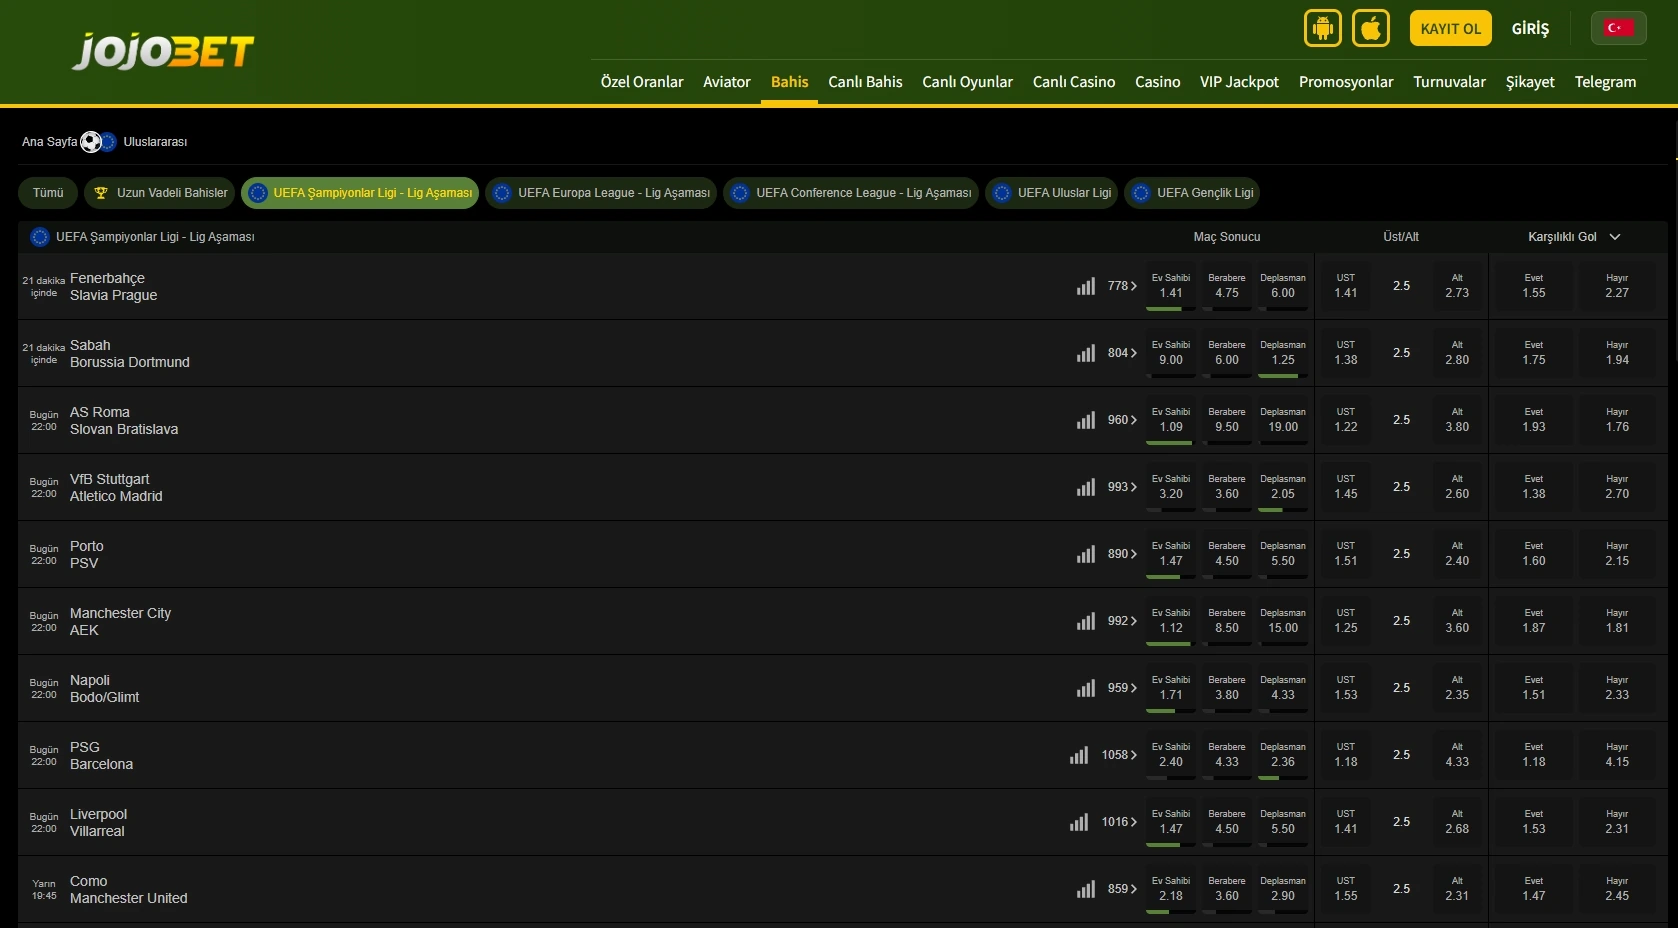Open statistics bars icon for Liverpool match
Image resolution: width=1678 pixels, height=928 pixels.
point(1079,822)
